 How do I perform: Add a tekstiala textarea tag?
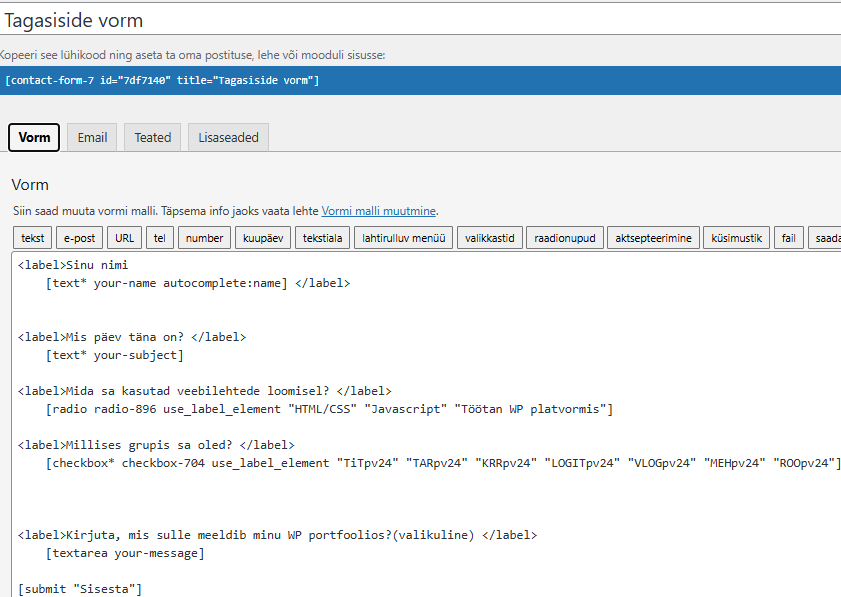322,238
